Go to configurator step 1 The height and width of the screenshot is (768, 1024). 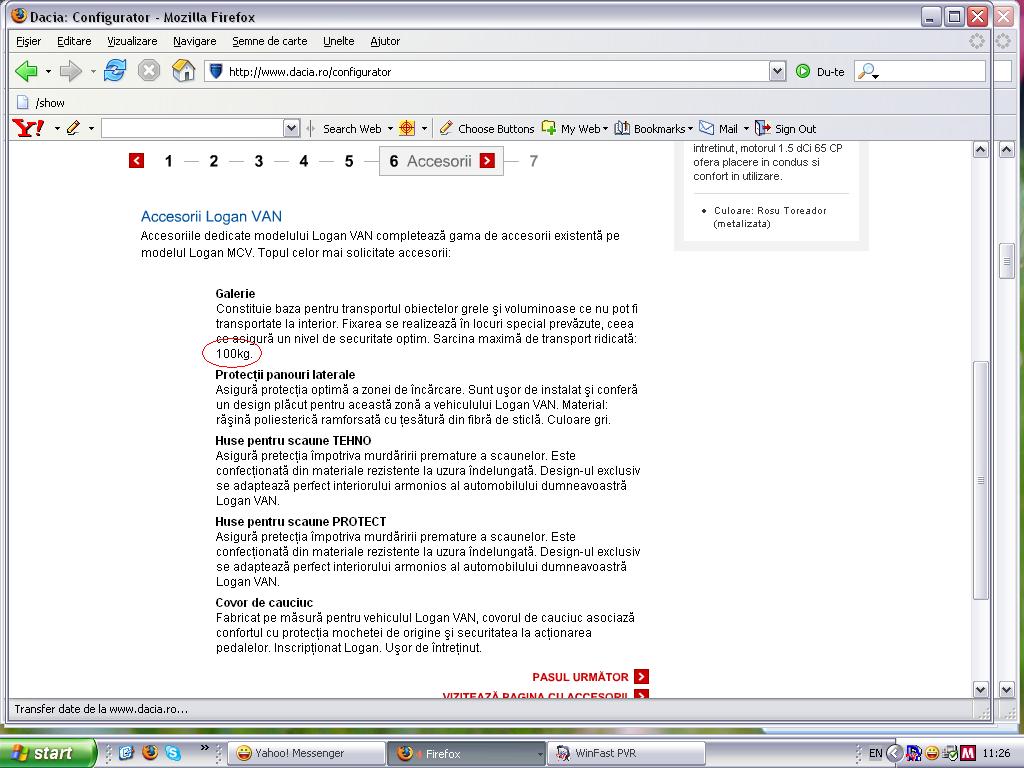point(168,161)
